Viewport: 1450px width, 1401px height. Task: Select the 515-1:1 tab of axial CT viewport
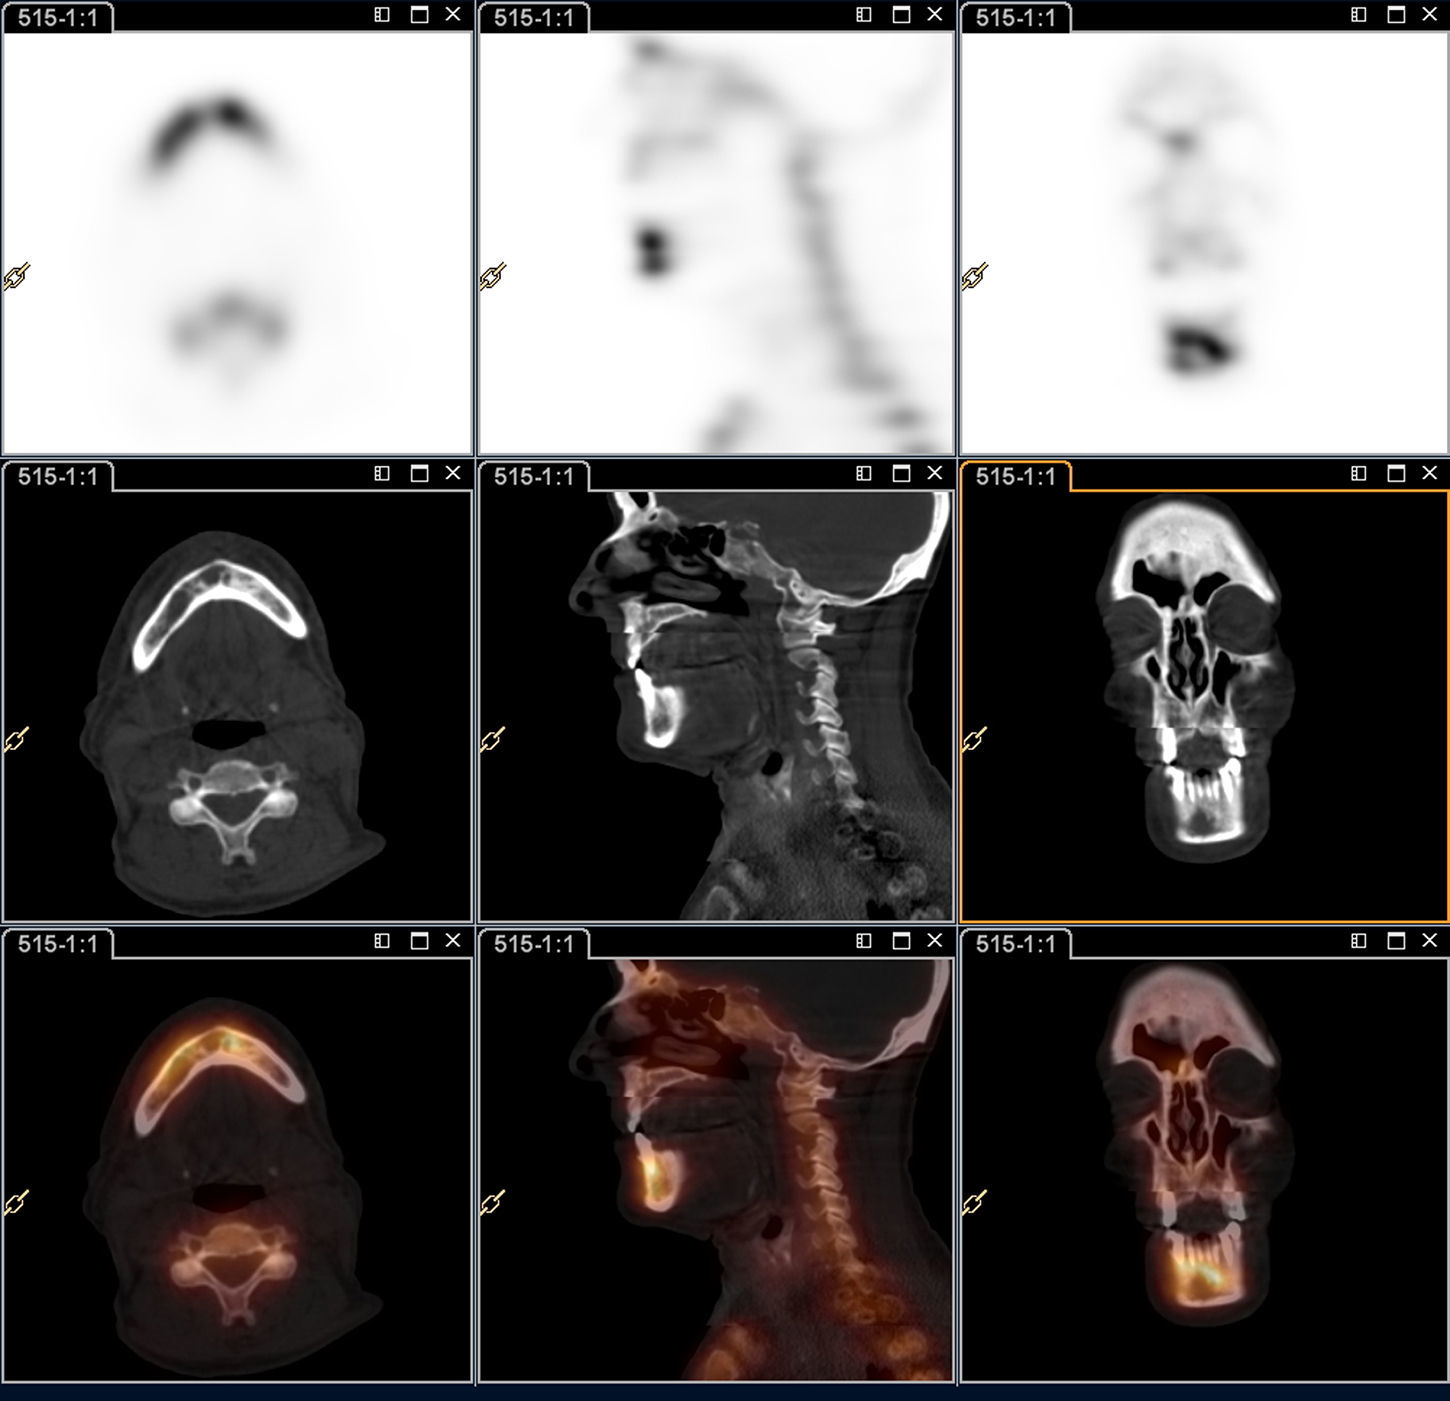tap(58, 477)
